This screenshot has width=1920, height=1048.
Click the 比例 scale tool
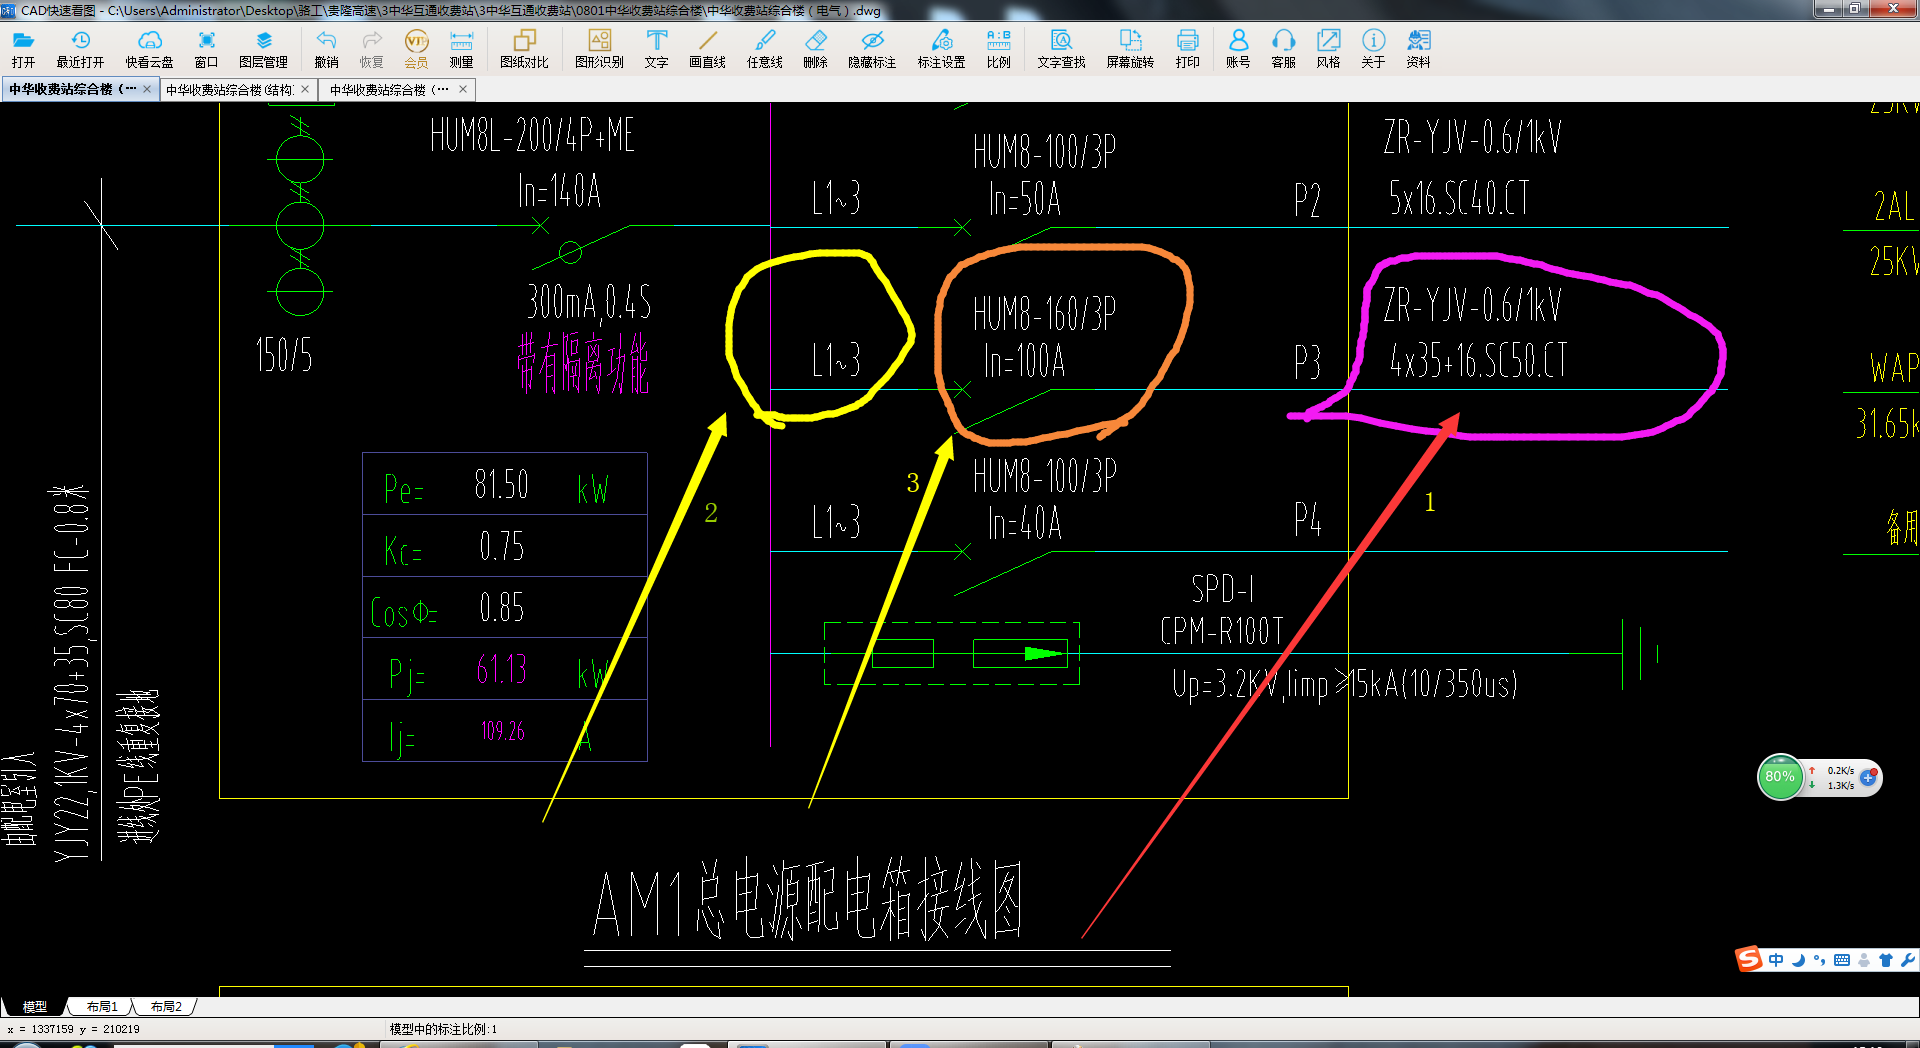point(998,48)
